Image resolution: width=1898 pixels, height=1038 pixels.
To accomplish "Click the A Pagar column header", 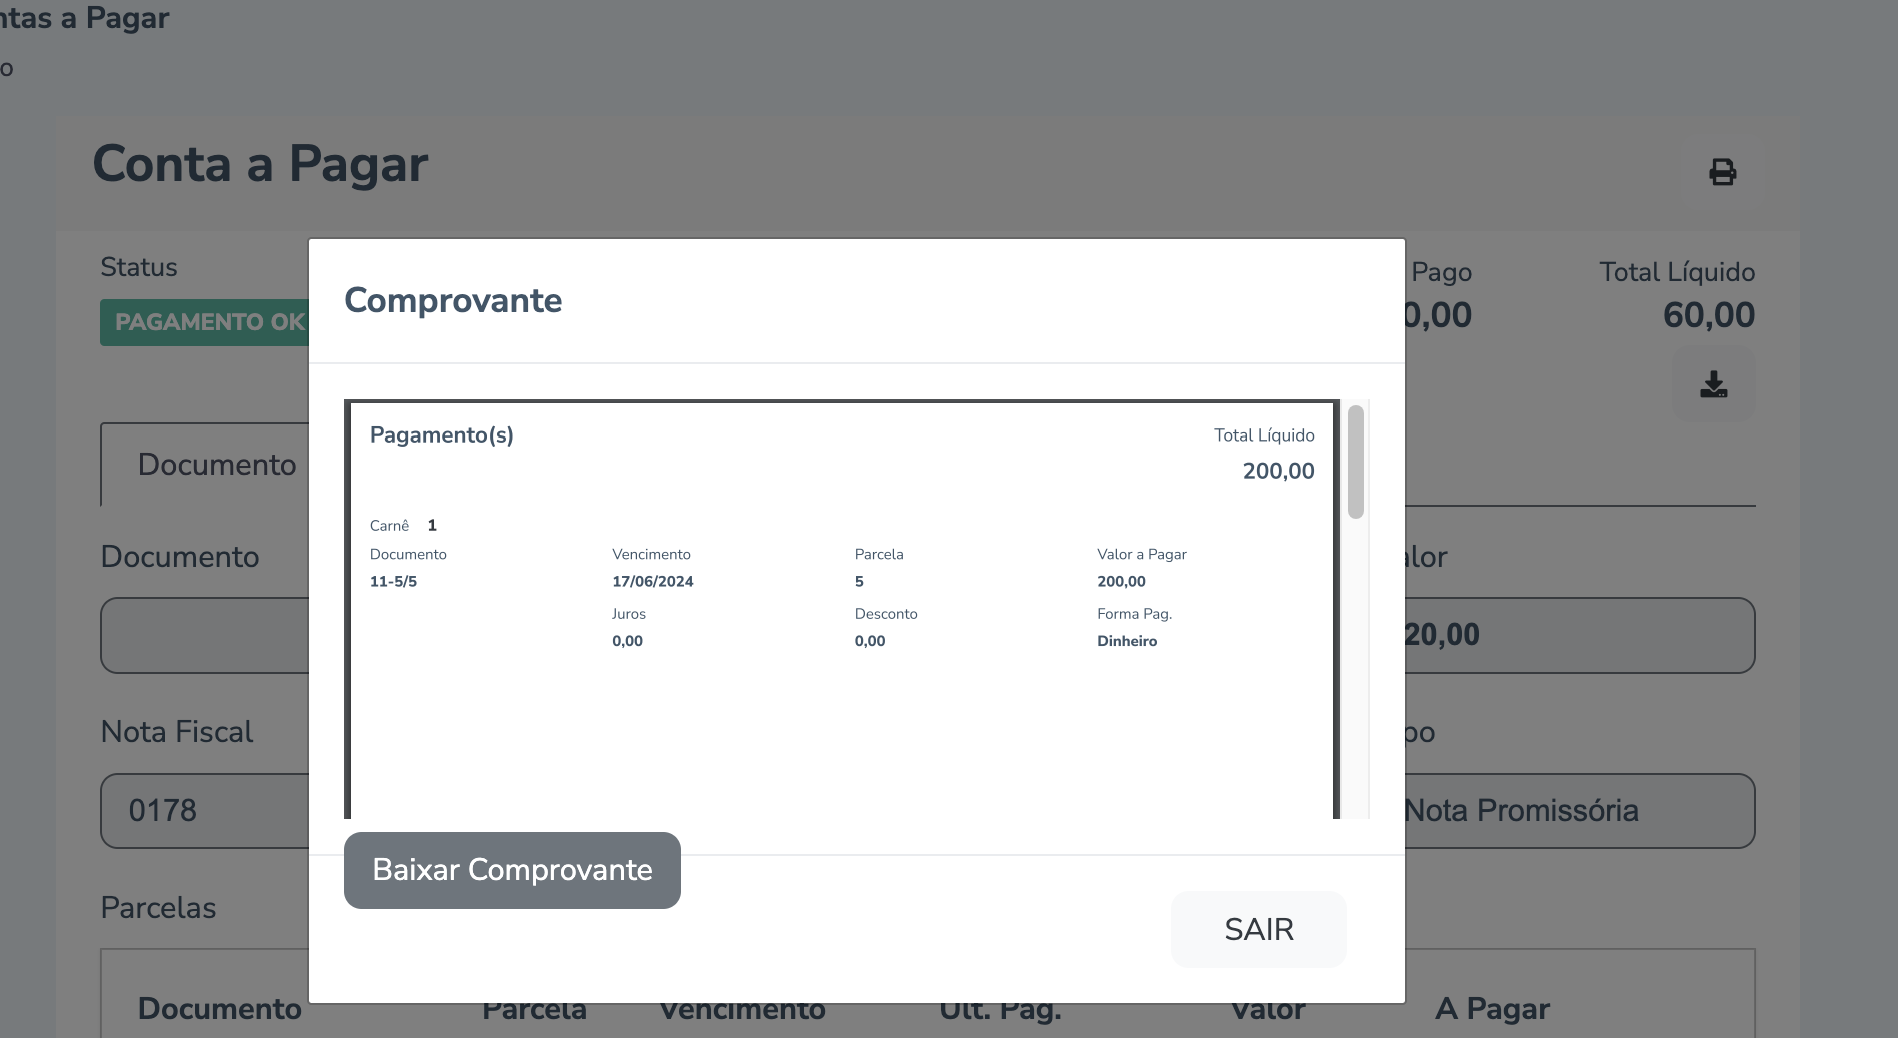I will click(x=1492, y=1010).
